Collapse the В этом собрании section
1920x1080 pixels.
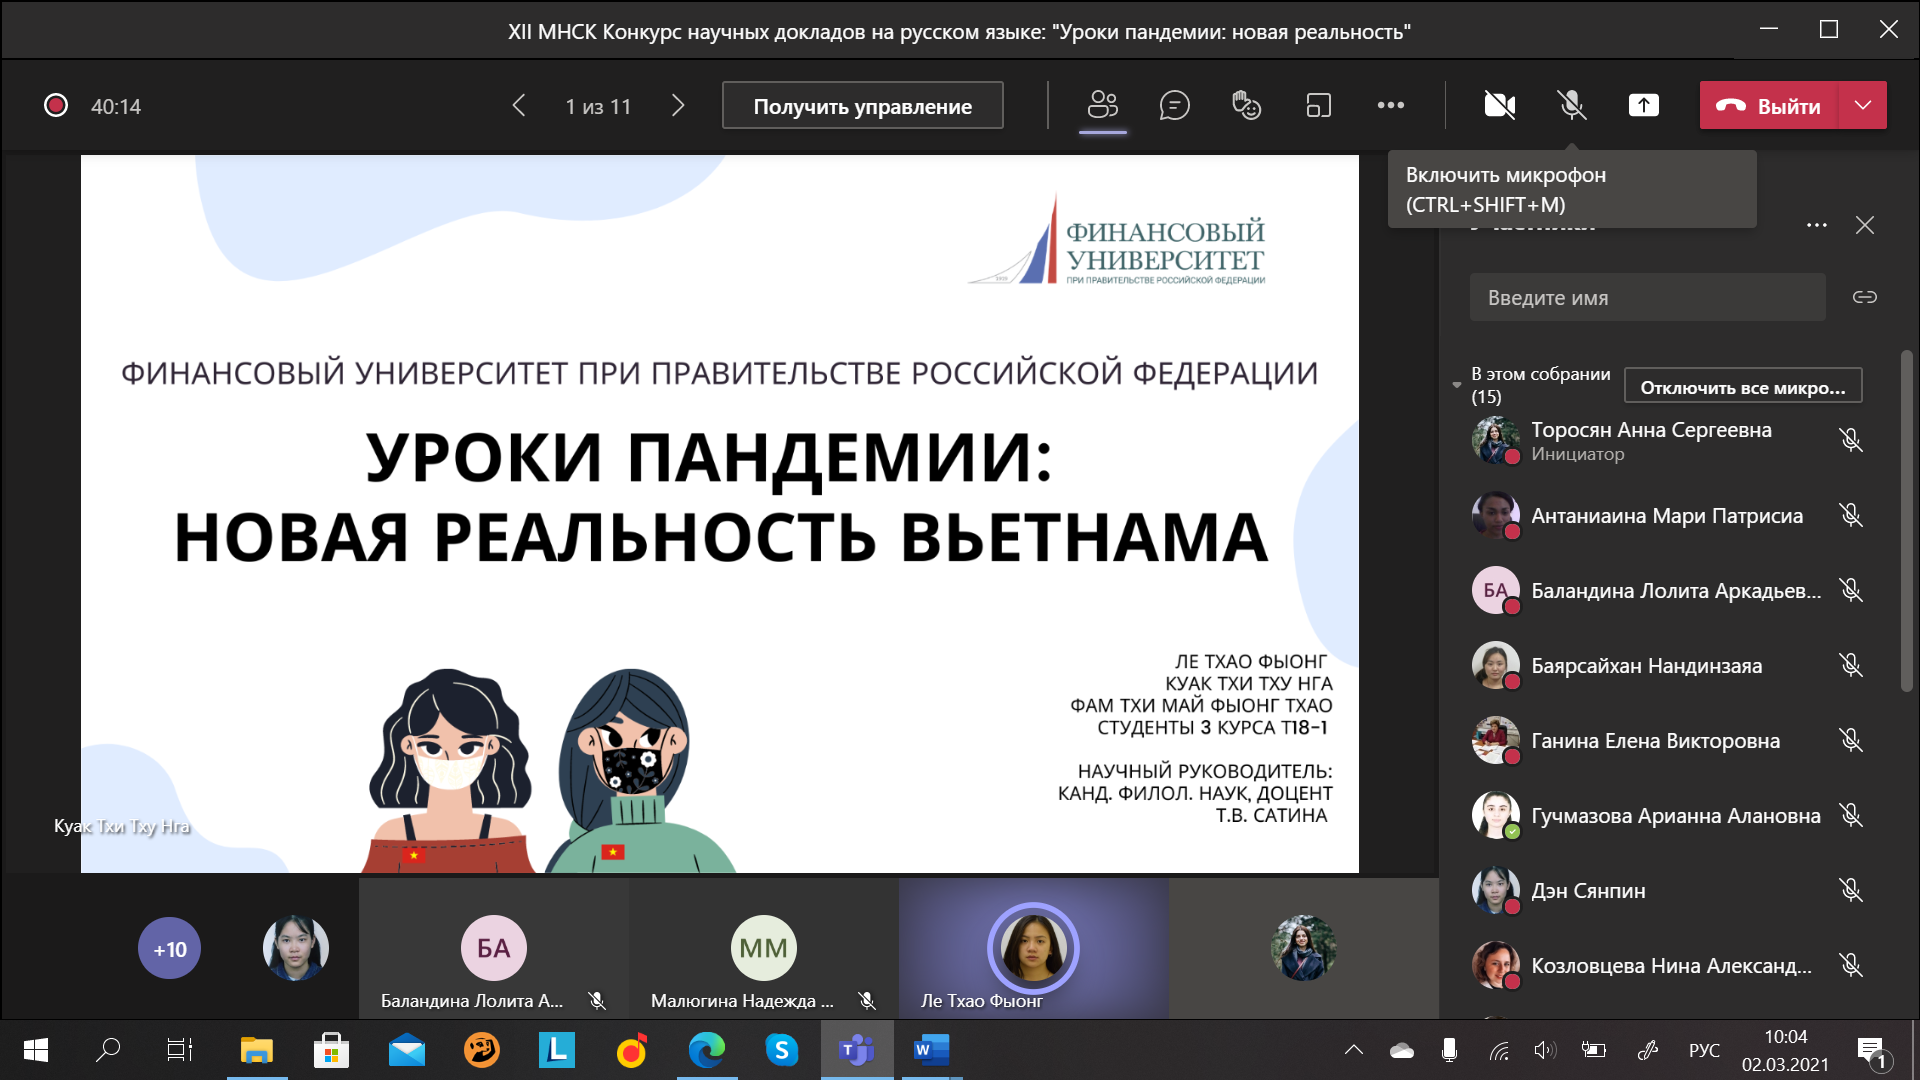pos(1457,385)
